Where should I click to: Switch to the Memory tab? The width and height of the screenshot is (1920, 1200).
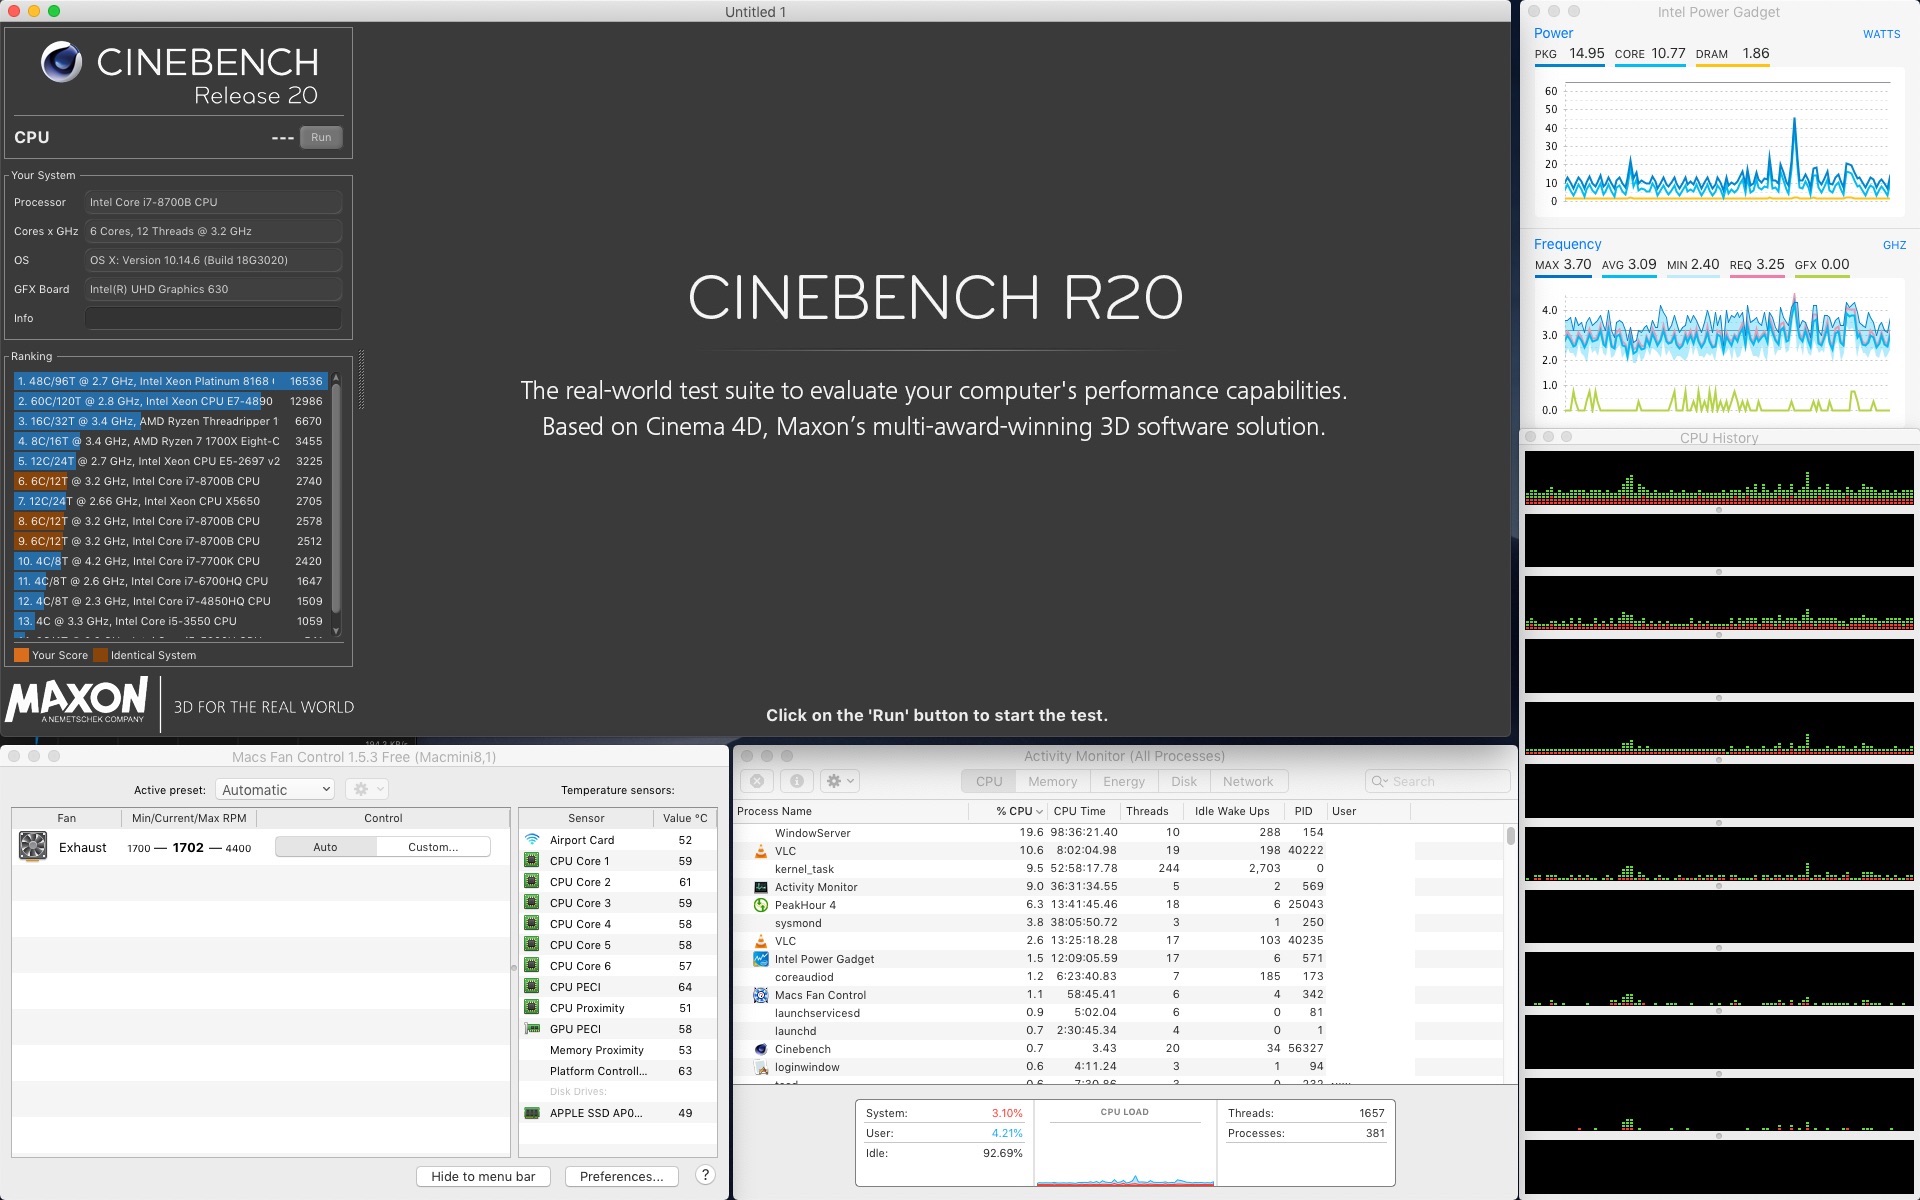[1052, 781]
